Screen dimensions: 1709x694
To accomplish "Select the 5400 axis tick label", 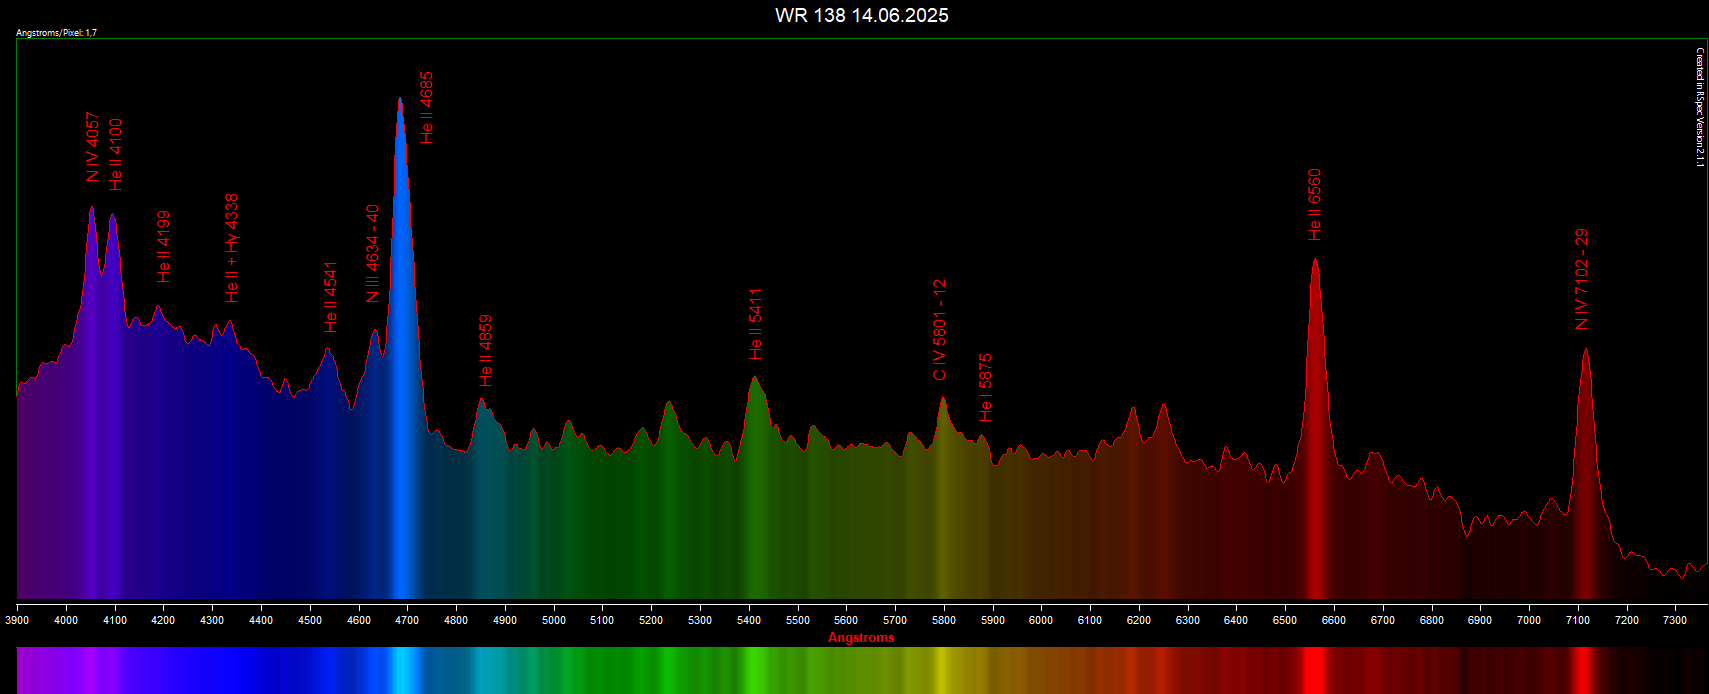I will tap(749, 620).
